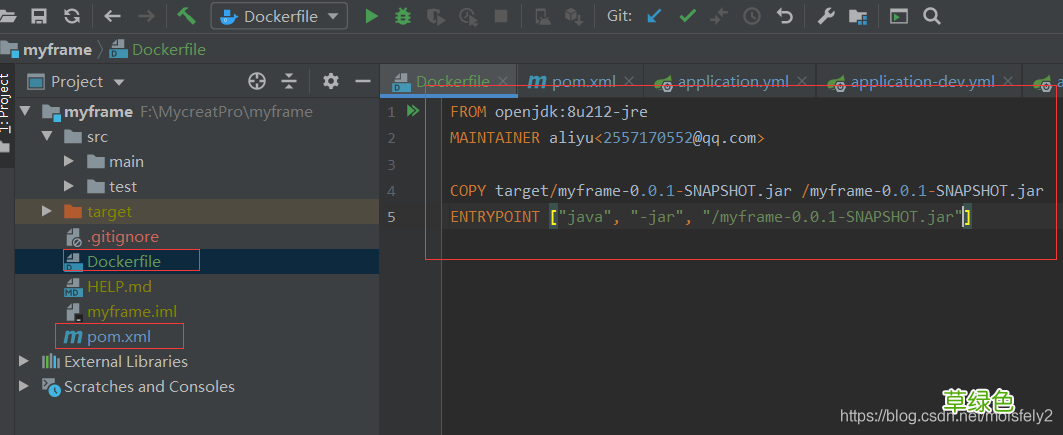Click 'openjdk:8u212-jre' on line 1
The width and height of the screenshot is (1063, 435).
[x=571, y=112]
